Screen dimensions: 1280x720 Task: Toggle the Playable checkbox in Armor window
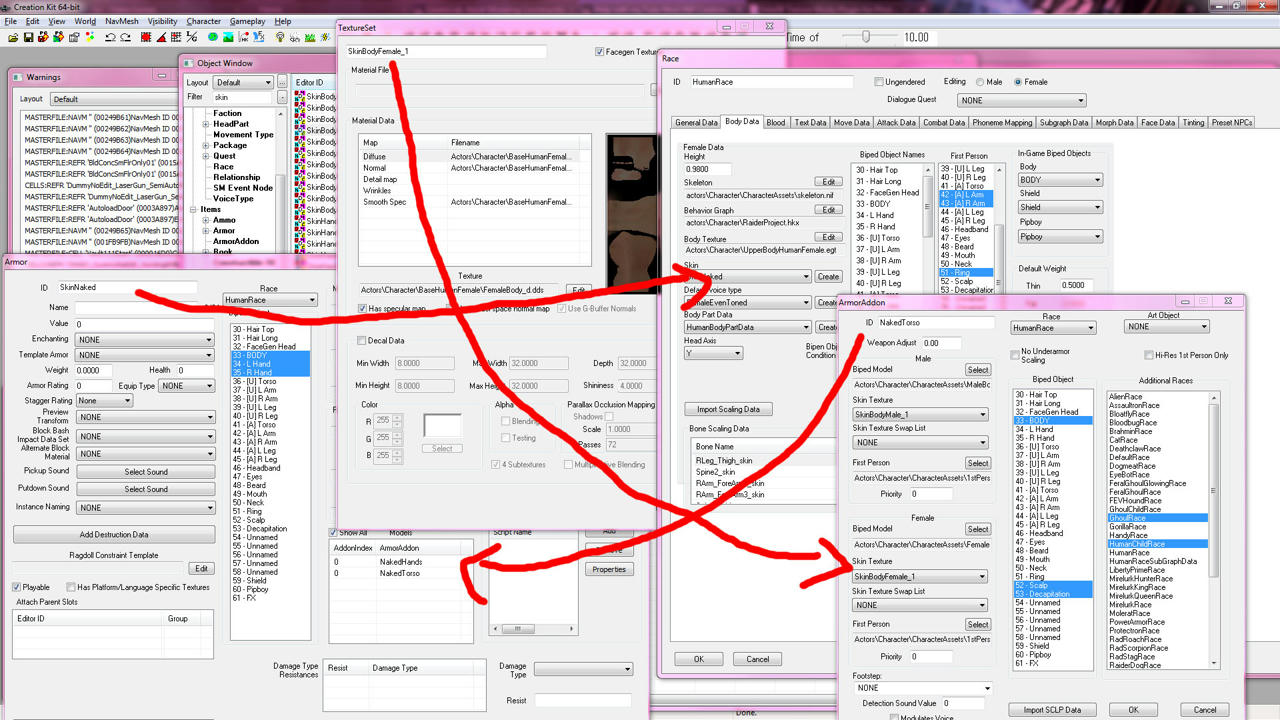(x=16, y=587)
